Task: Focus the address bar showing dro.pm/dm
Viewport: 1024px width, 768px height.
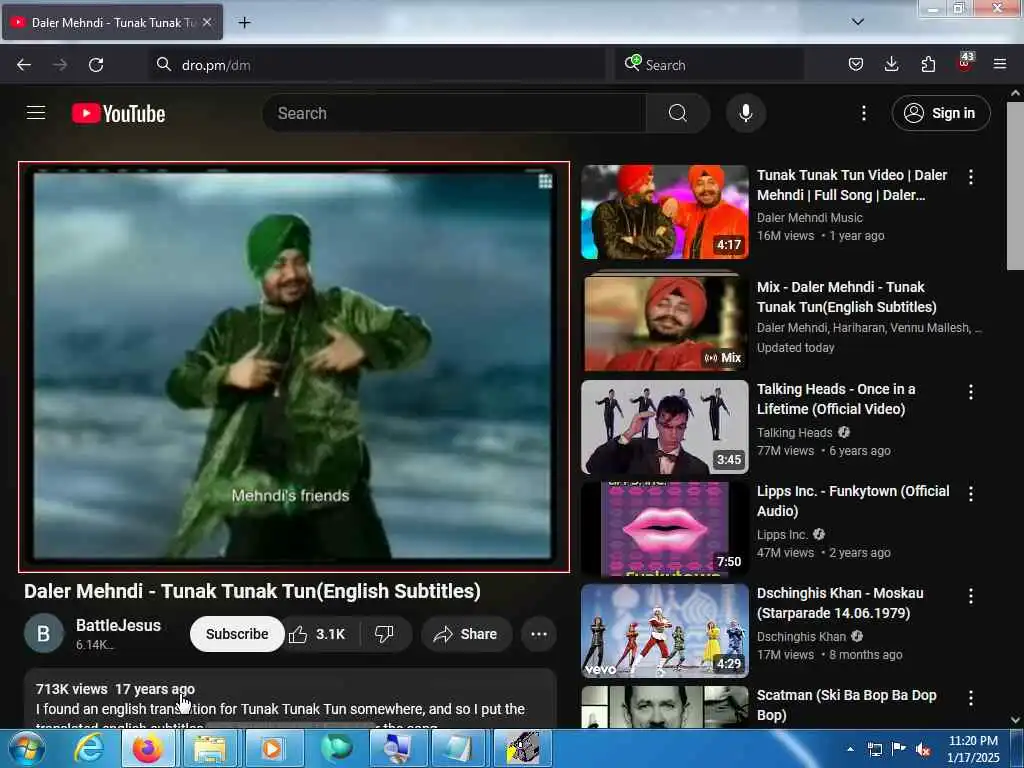Action: (x=377, y=65)
